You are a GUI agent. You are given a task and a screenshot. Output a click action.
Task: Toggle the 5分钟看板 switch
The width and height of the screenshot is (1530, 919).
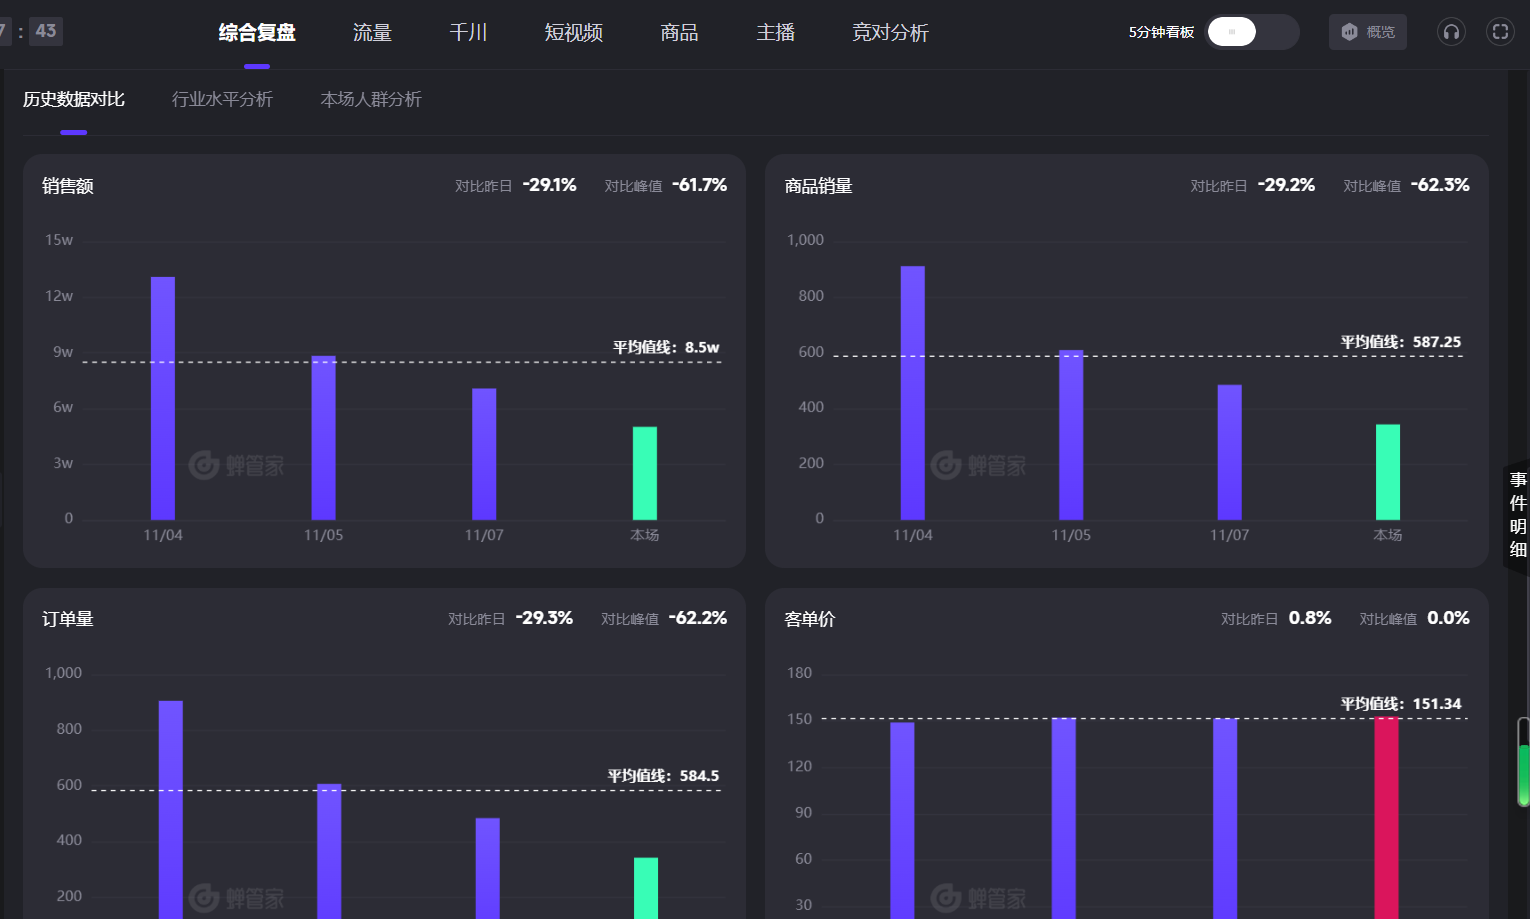1253,32
